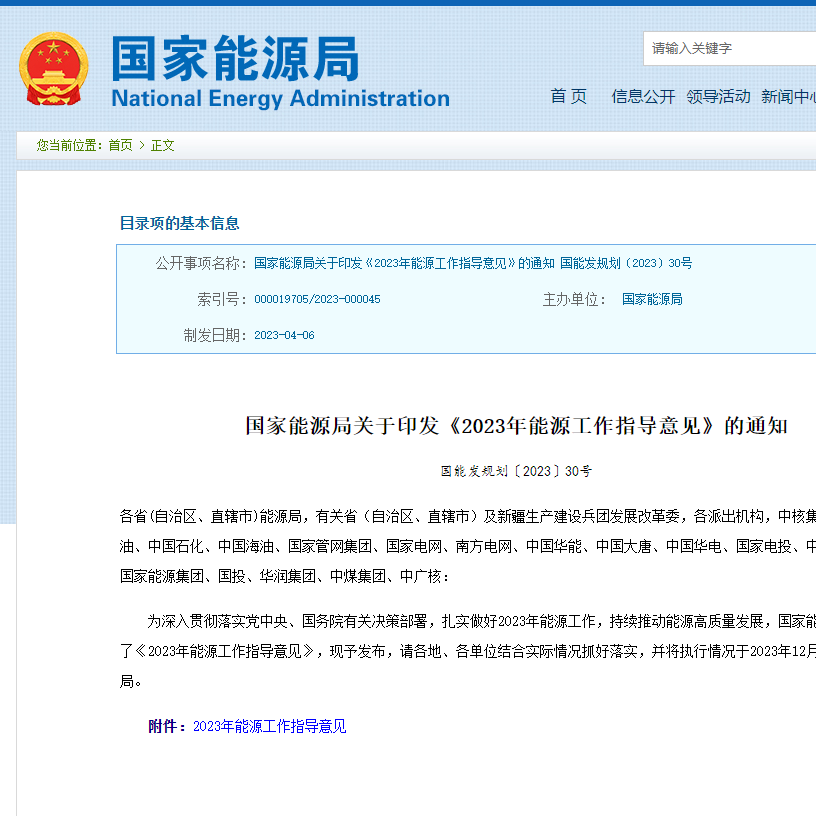
Task: Open the 首页 navigation item
Action: 568,96
